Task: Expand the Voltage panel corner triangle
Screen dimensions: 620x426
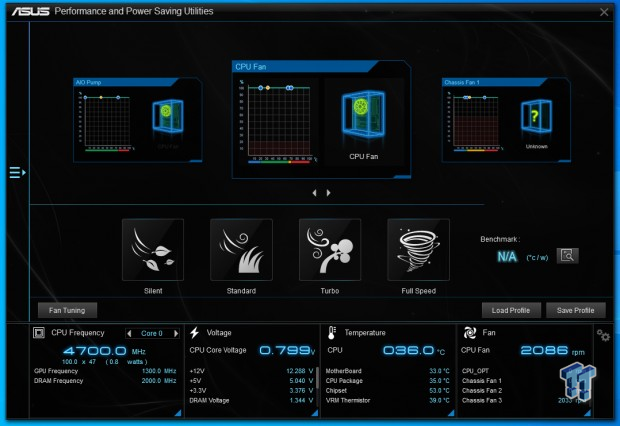Action: click(x=315, y=413)
